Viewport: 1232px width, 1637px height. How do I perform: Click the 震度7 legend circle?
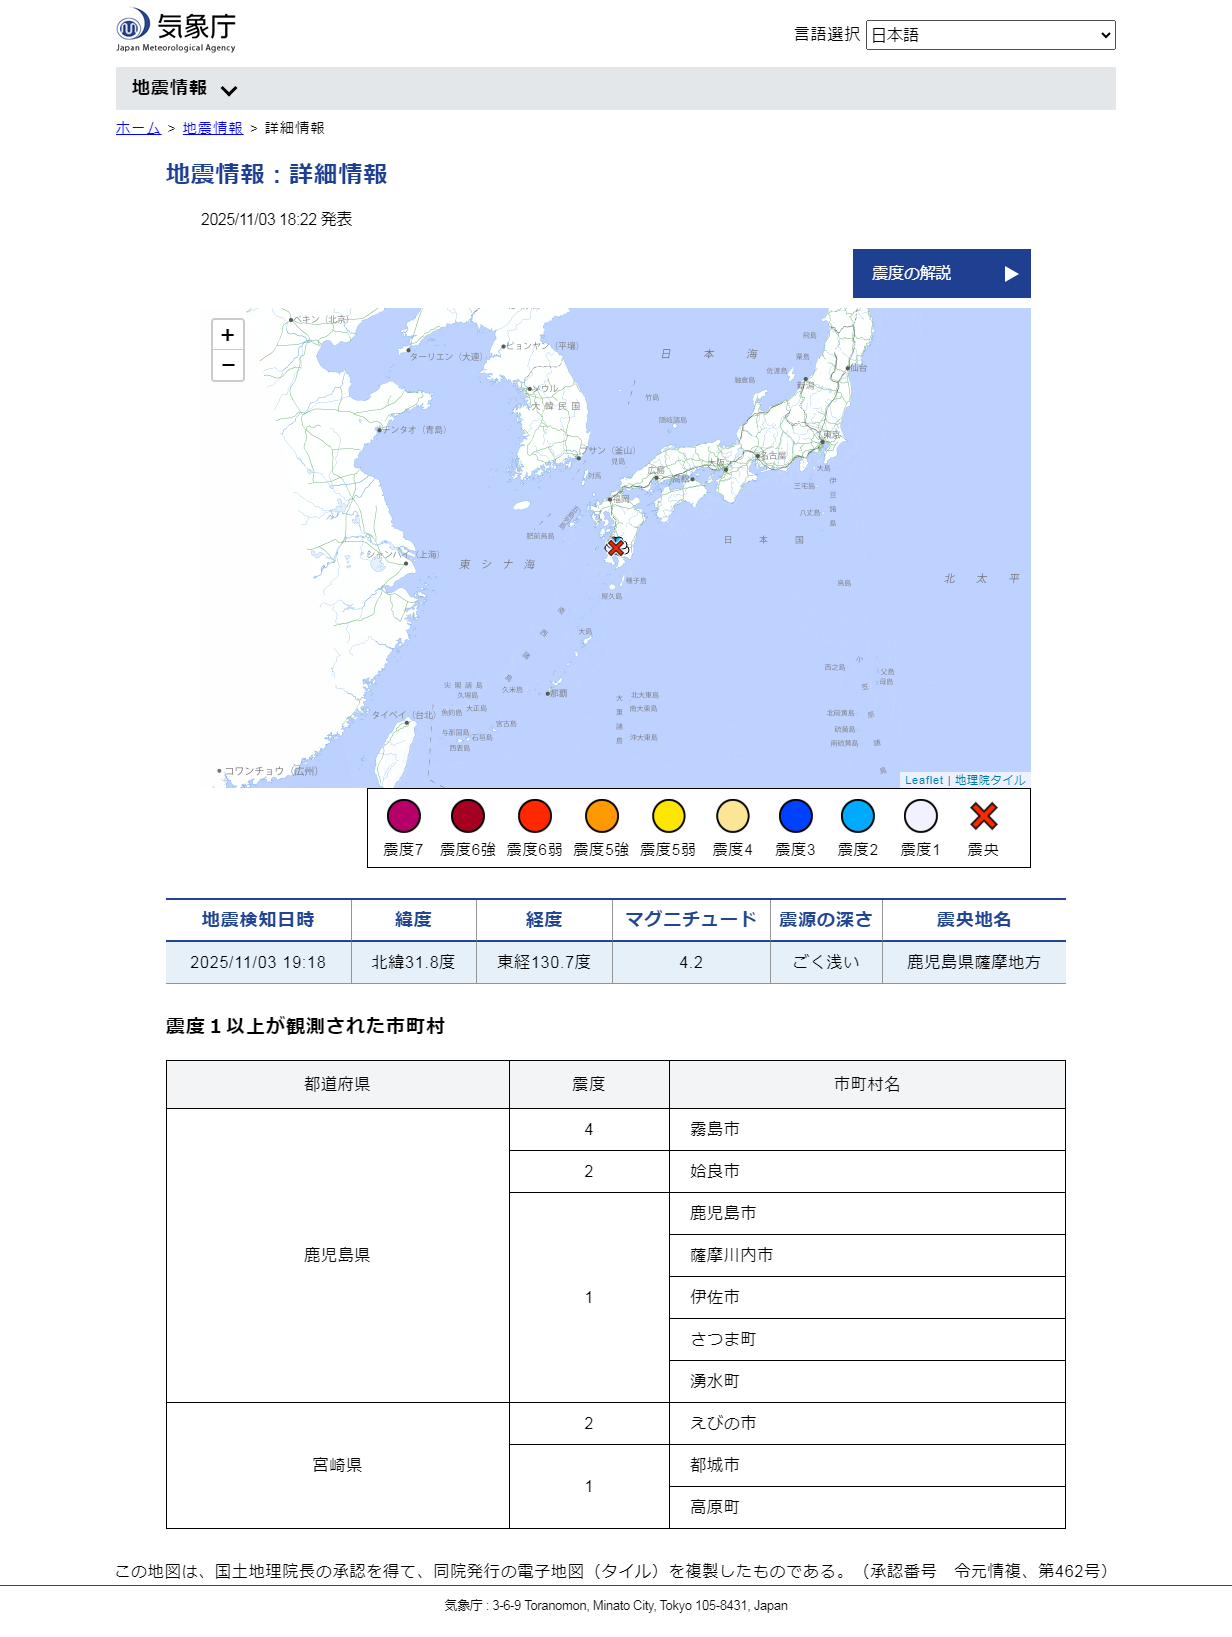click(404, 816)
